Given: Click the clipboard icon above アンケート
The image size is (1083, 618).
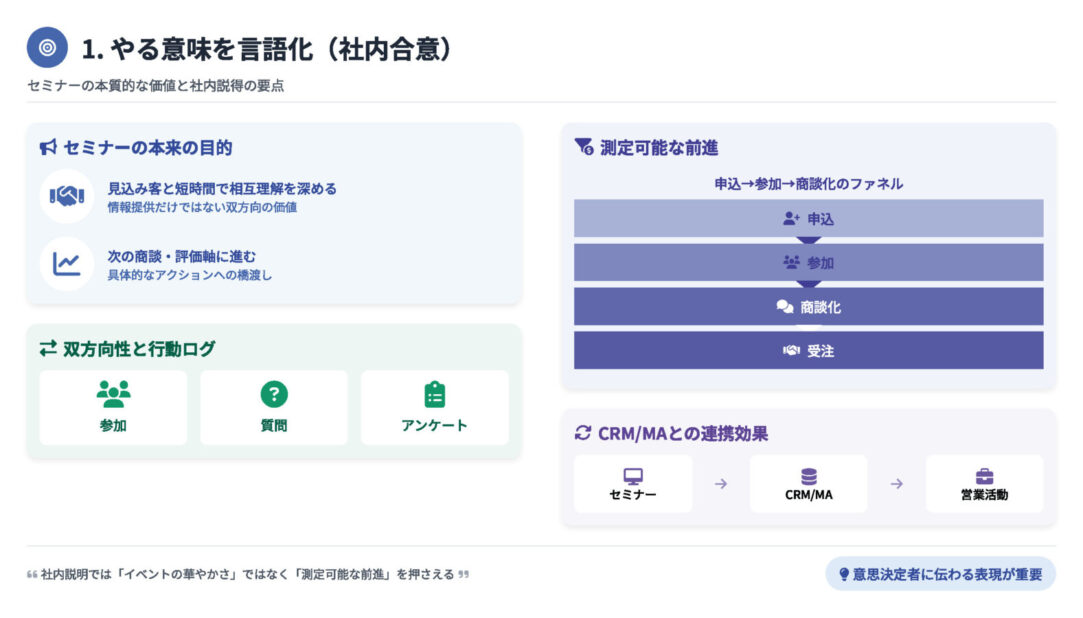Looking at the screenshot, I should (434, 394).
